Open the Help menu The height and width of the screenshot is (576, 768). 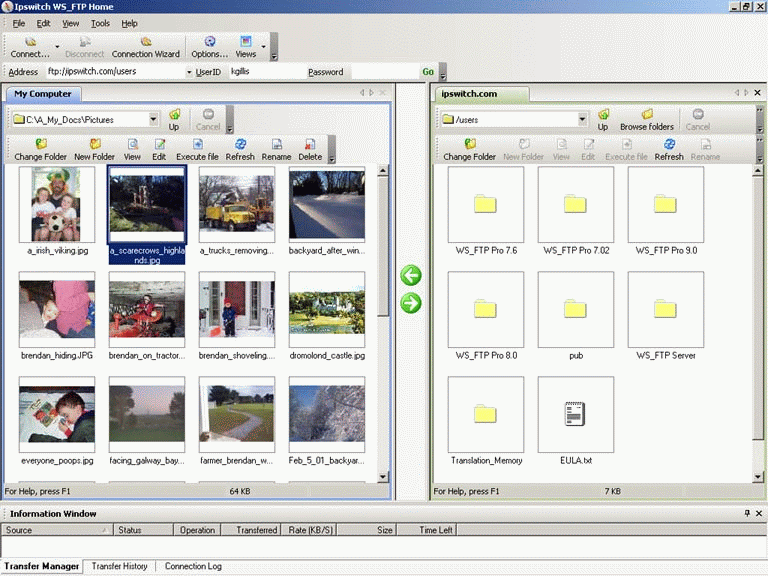tap(129, 23)
